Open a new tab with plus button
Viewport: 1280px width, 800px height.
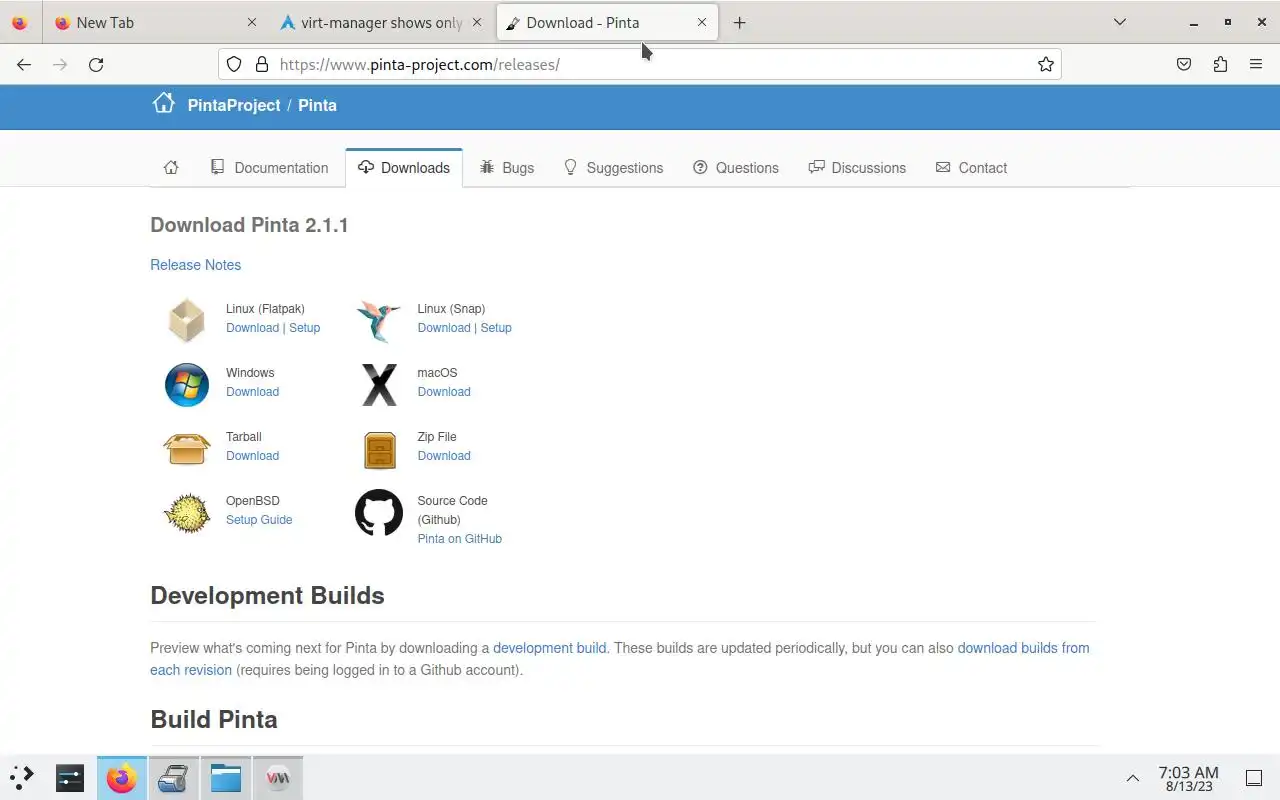point(739,22)
